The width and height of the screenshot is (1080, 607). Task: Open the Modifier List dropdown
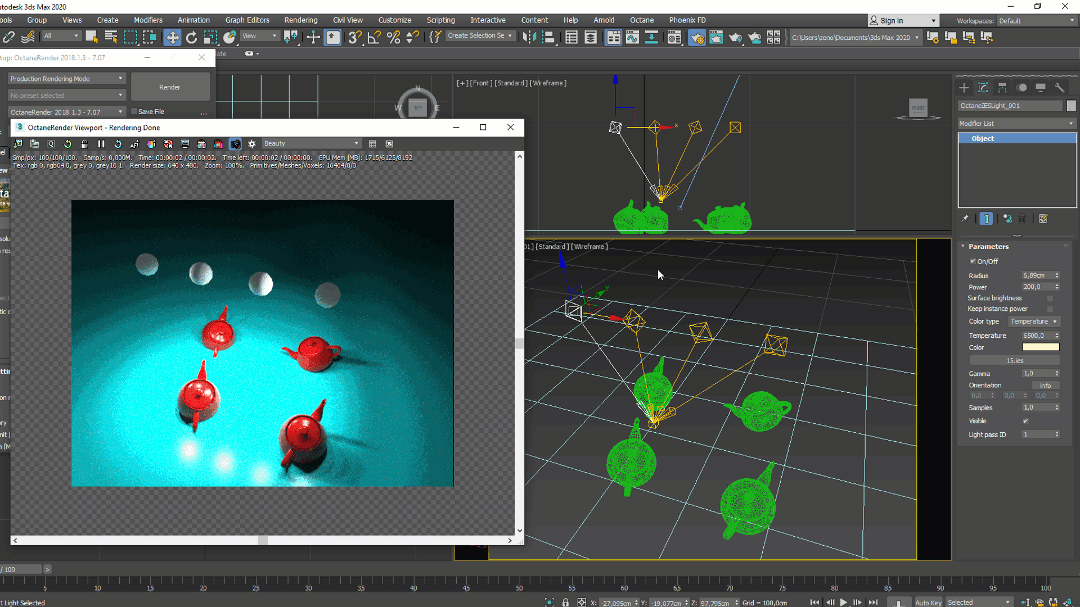[1017, 123]
